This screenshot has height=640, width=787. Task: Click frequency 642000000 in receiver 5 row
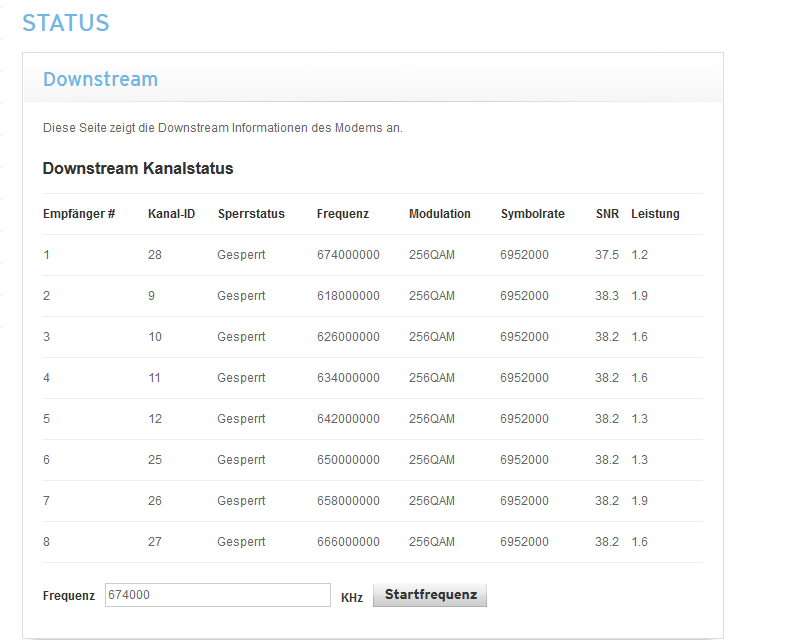[348, 419]
